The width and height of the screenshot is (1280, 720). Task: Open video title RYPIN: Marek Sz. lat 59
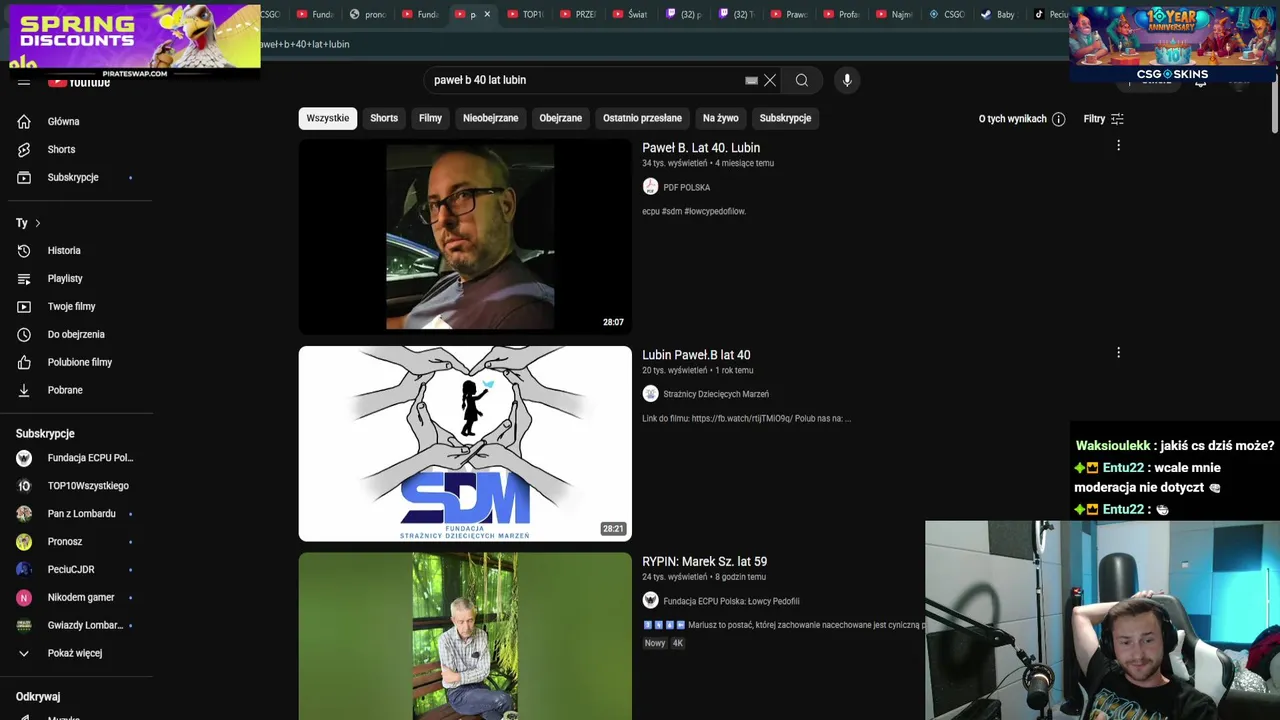(x=704, y=562)
